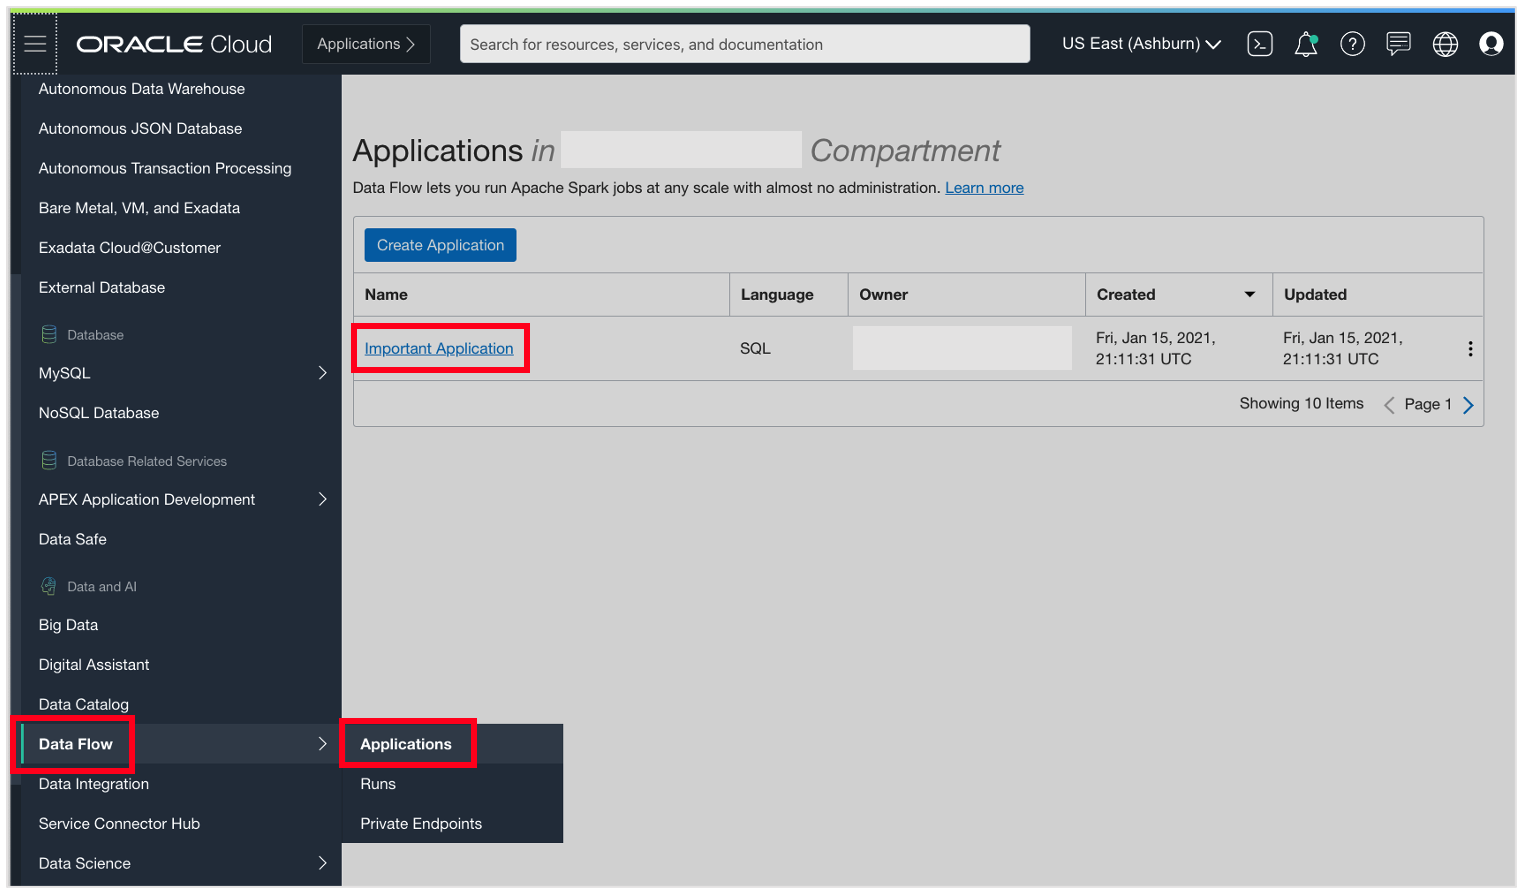Click the SQL language cell
The width and height of the screenshot is (1523, 894).
(755, 349)
